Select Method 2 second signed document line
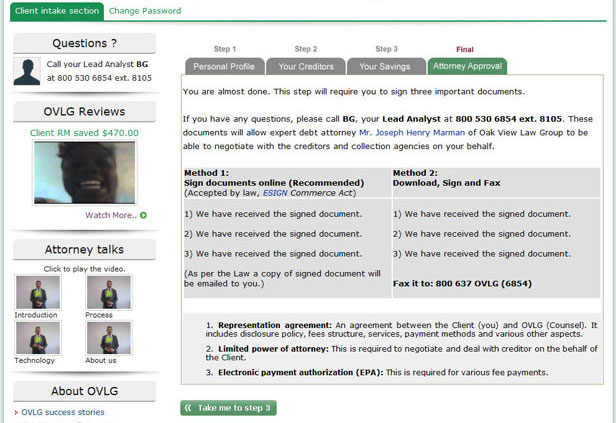Screen dimensions: 616x423 [x=482, y=234]
